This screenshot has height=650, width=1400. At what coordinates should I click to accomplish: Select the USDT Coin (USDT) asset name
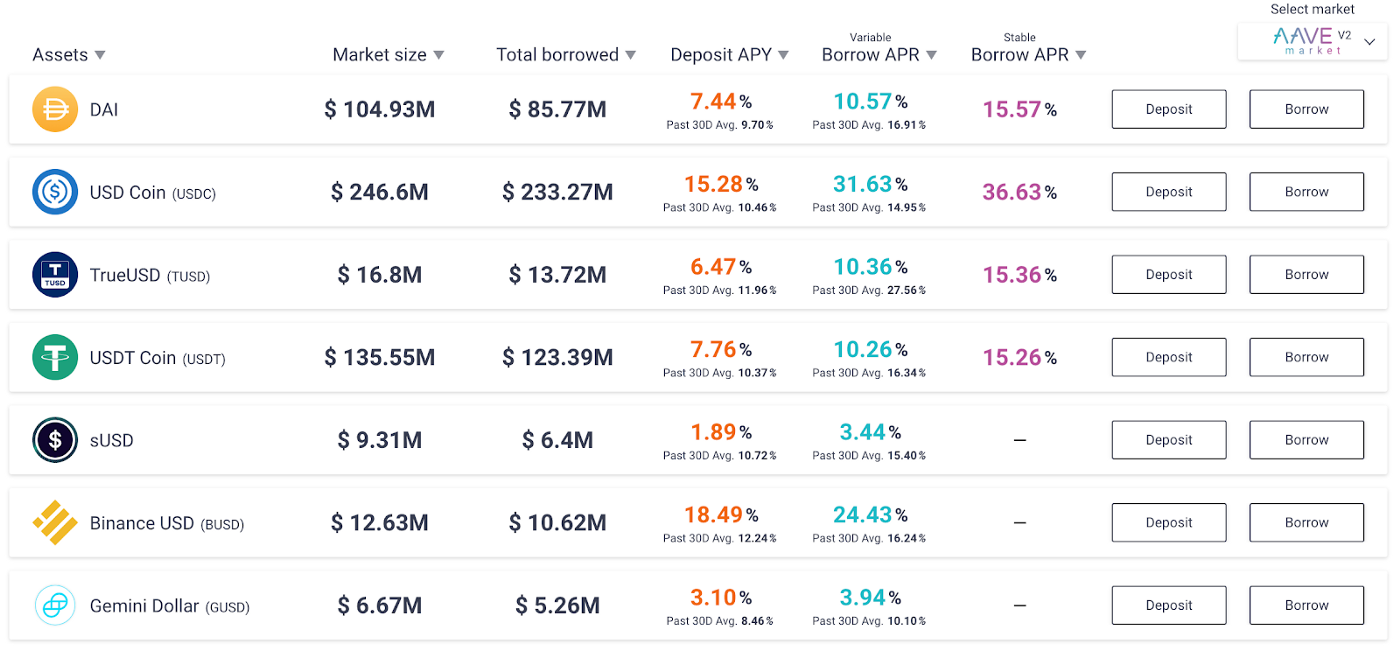click(158, 357)
